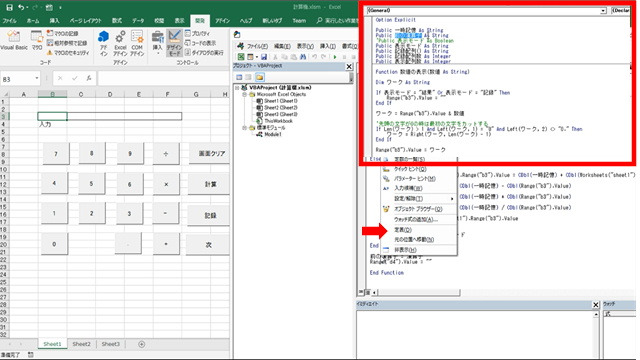Open the Team ribbon tab
The width and height of the screenshot is (640, 360).
[x=299, y=20]
